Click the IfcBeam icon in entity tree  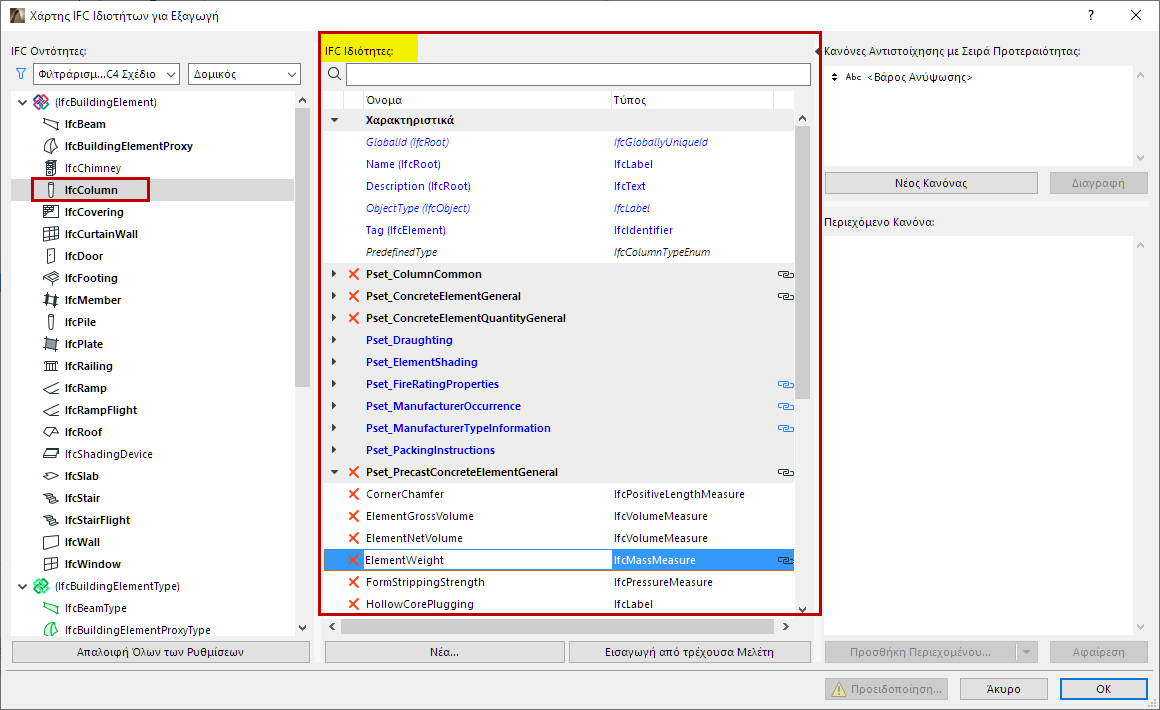[x=51, y=124]
